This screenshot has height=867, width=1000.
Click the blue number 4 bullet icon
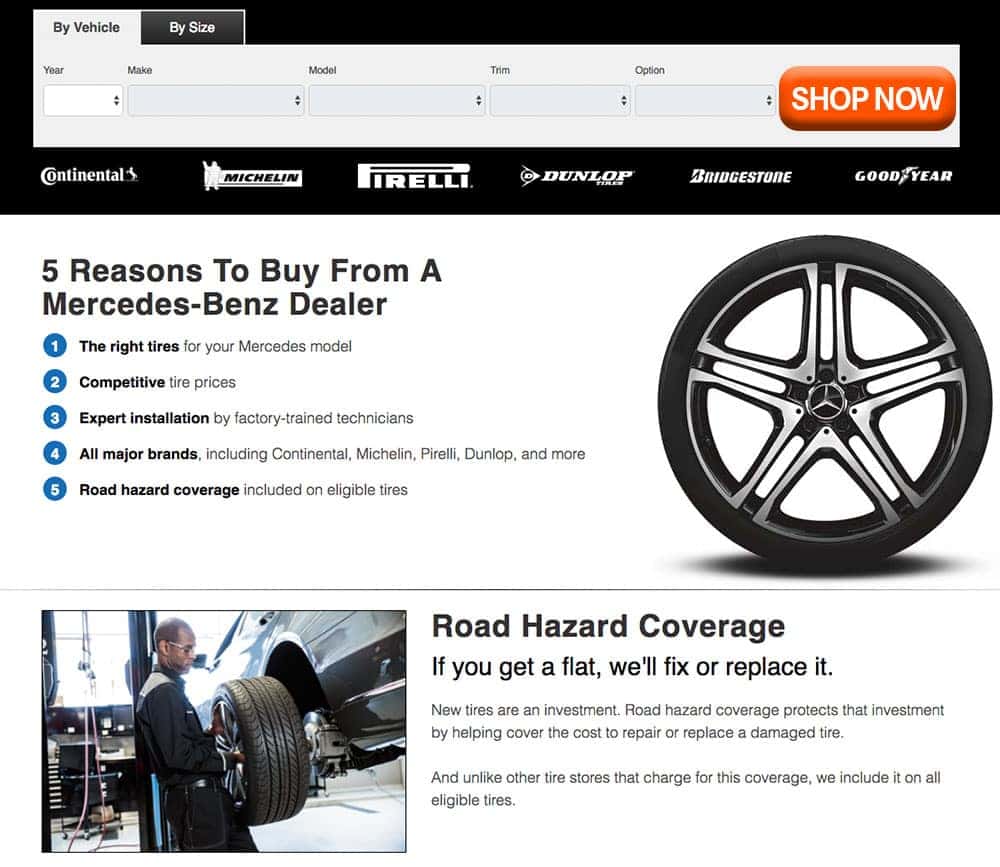tap(55, 454)
